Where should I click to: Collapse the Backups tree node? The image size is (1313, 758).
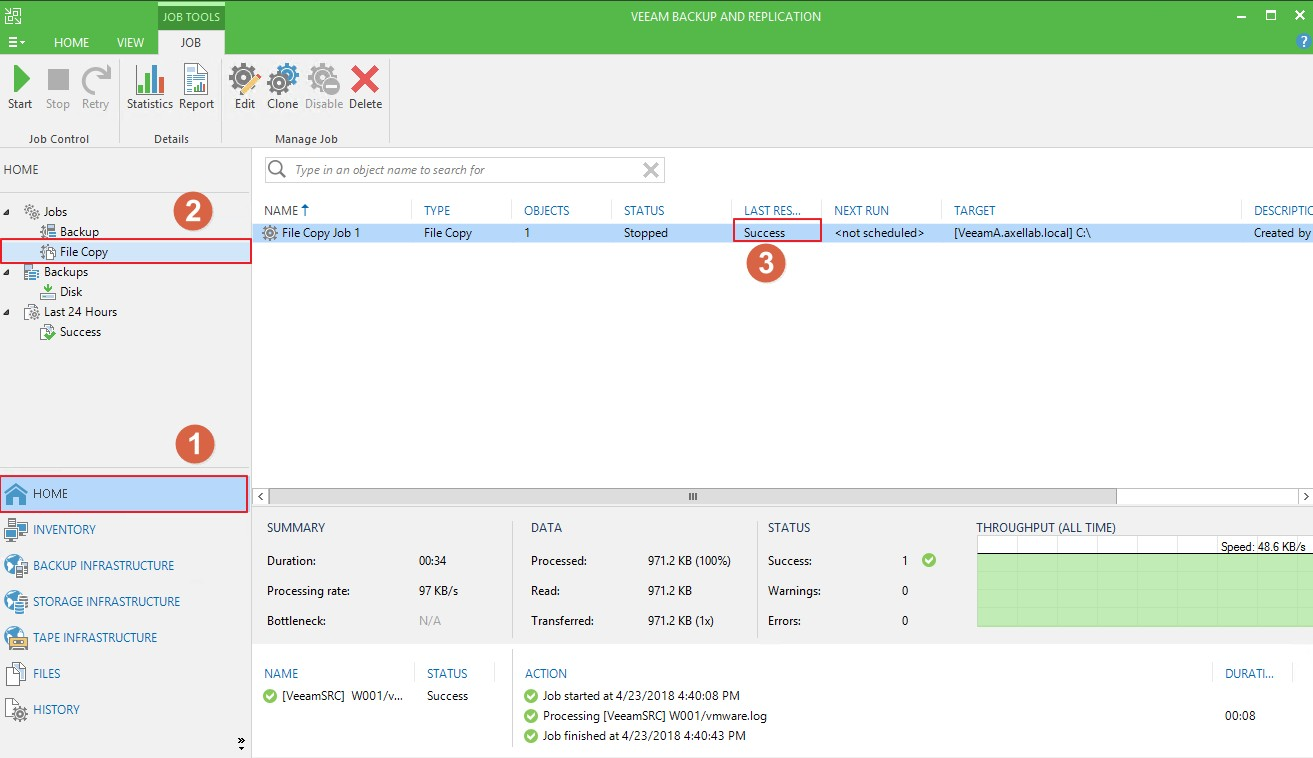coord(9,272)
